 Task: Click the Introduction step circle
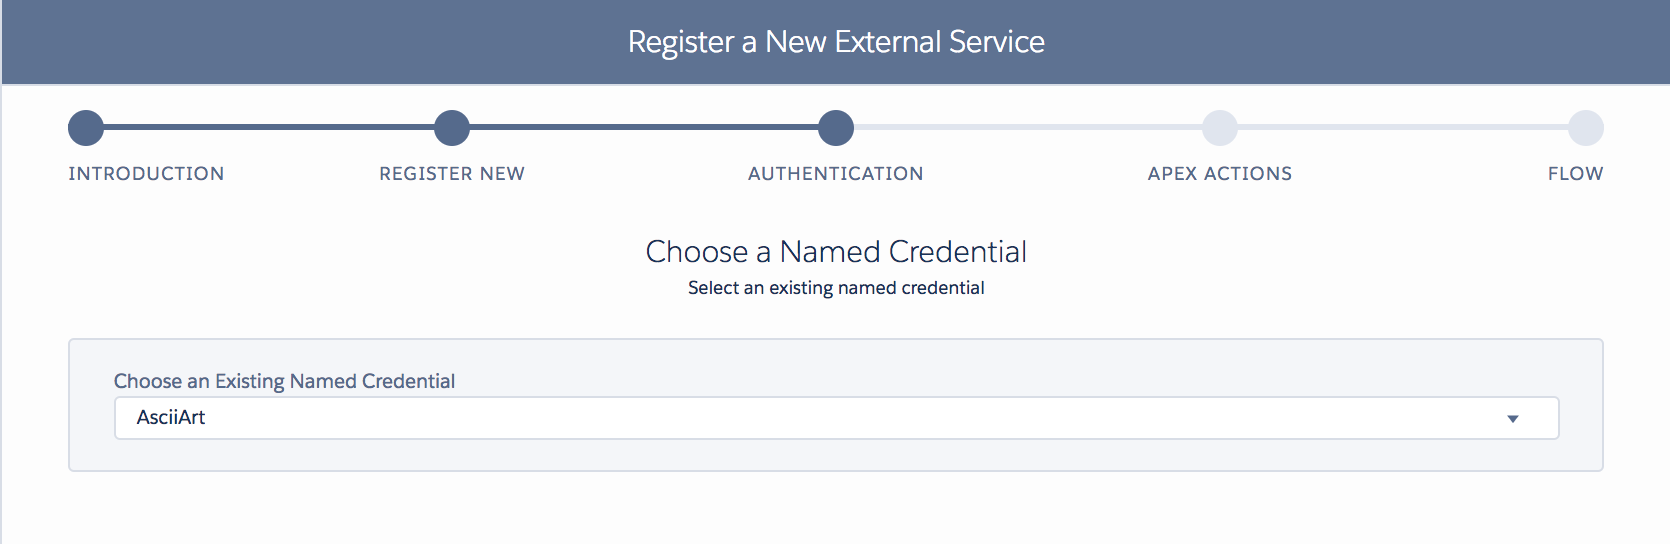coord(86,128)
